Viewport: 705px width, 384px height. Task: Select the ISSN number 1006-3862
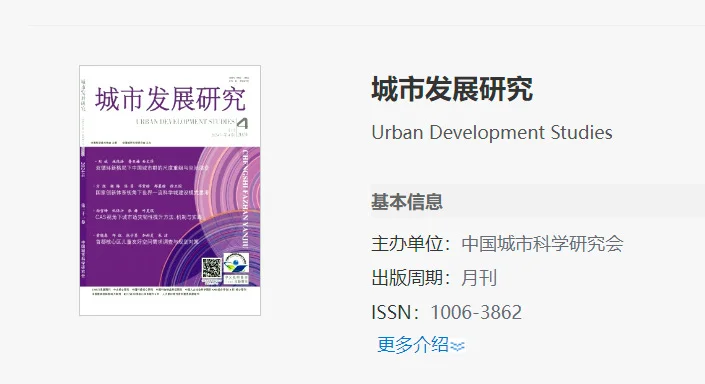coord(476,312)
